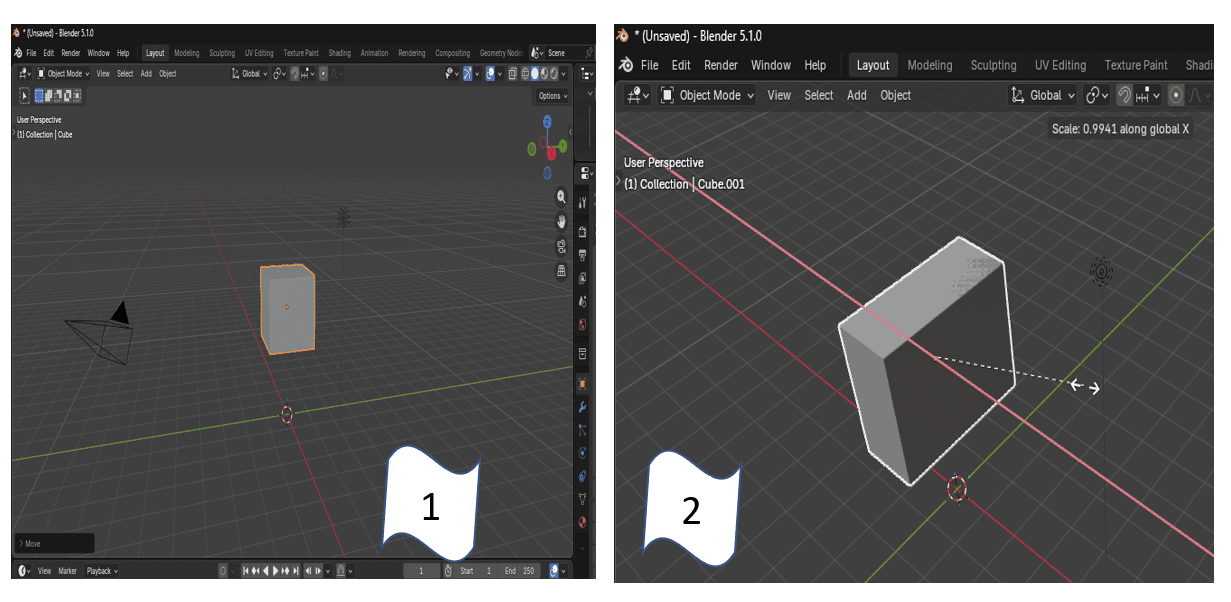The image size is (1231, 602).
Task: Open the Add menu in right window header
Action: [x=857, y=95]
